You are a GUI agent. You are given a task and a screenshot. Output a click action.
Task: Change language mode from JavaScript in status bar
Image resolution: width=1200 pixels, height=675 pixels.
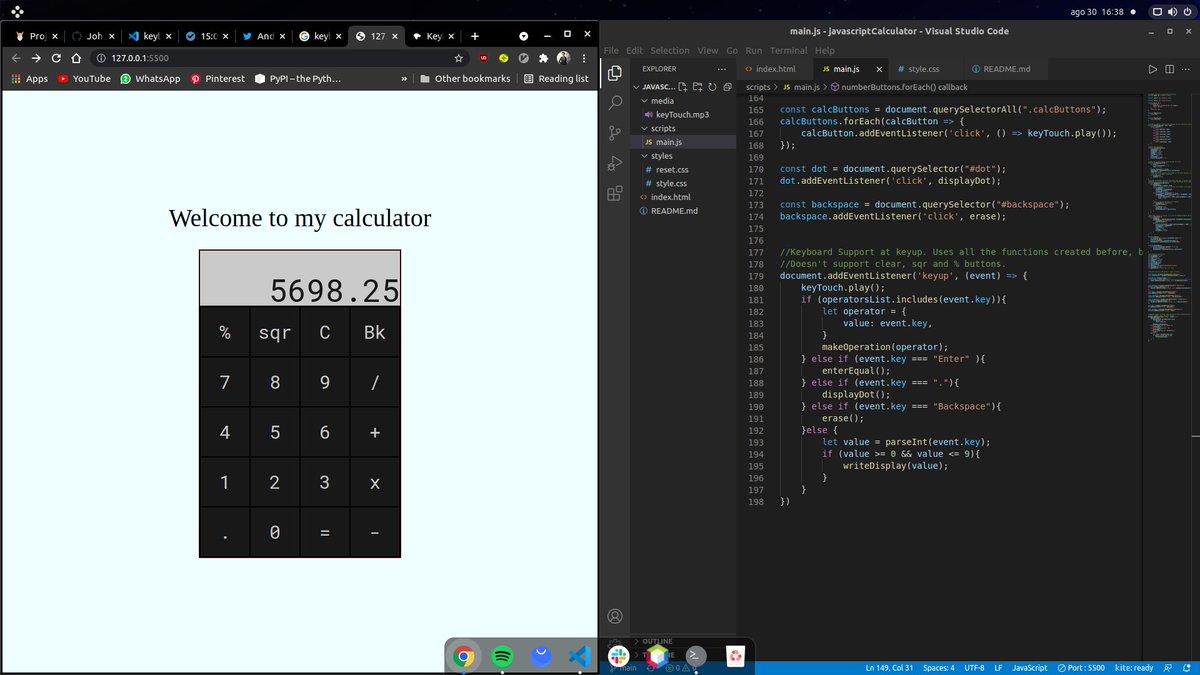pyautogui.click(x=1029, y=667)
